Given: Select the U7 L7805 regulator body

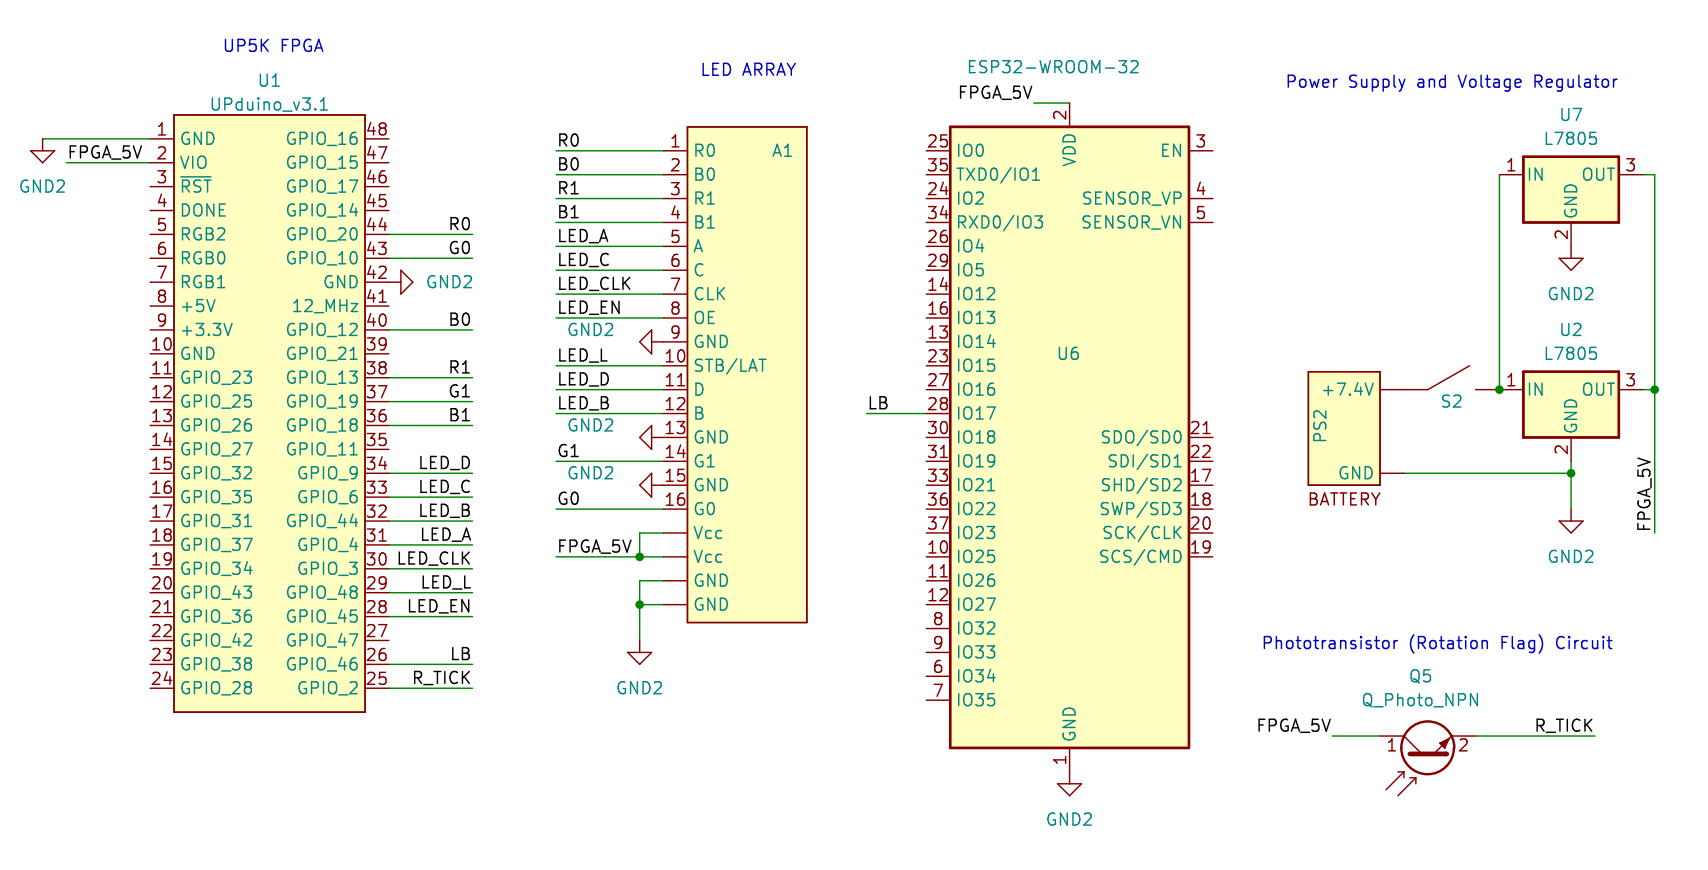Looking at the screenshot, I should 1571,189.
